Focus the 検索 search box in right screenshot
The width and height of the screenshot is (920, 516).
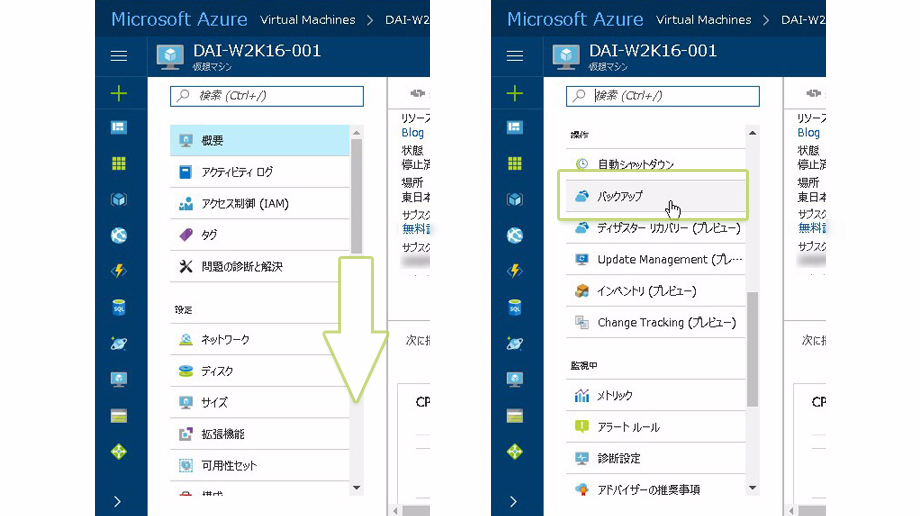(x=663, y=96)
